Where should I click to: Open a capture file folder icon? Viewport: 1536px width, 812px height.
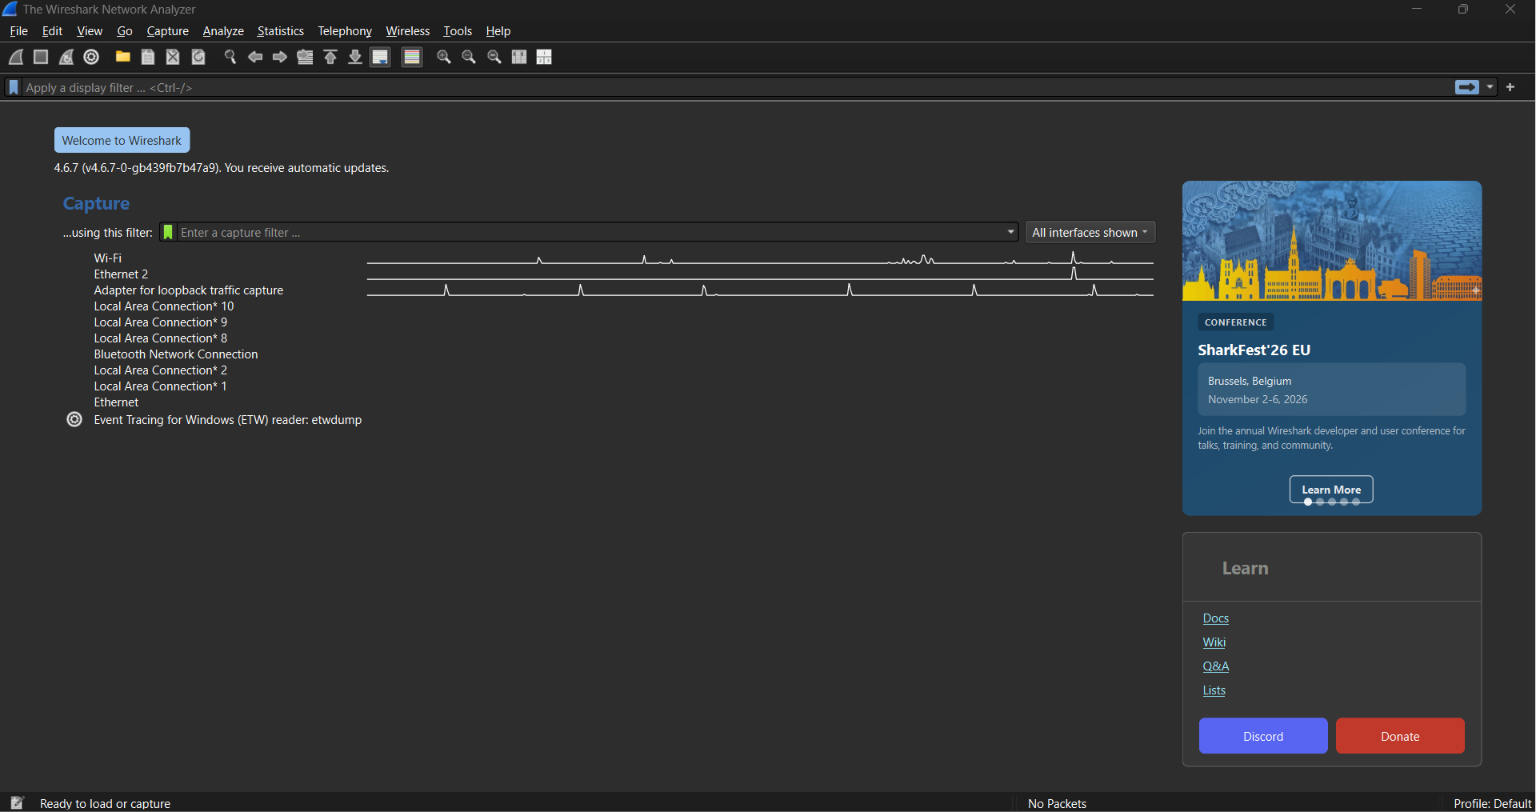tap(123, 57)
